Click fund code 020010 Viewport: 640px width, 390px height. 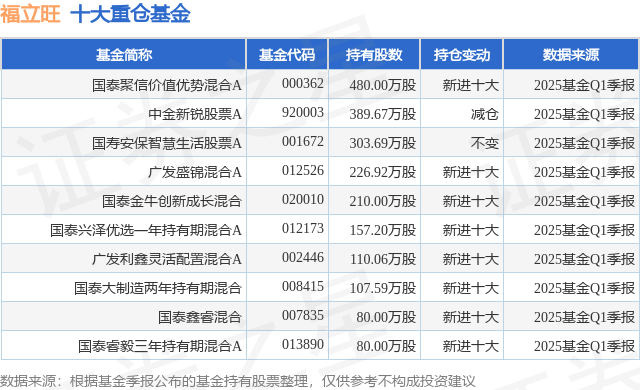[302, 199]
